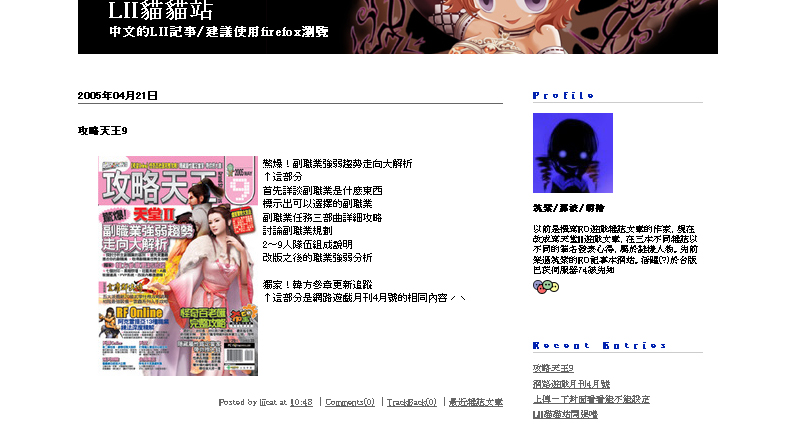This screenshot has width=799, height=433.
Task: Open recent entry 網路遊戲月刊4月號
Action: click(571, 384)
